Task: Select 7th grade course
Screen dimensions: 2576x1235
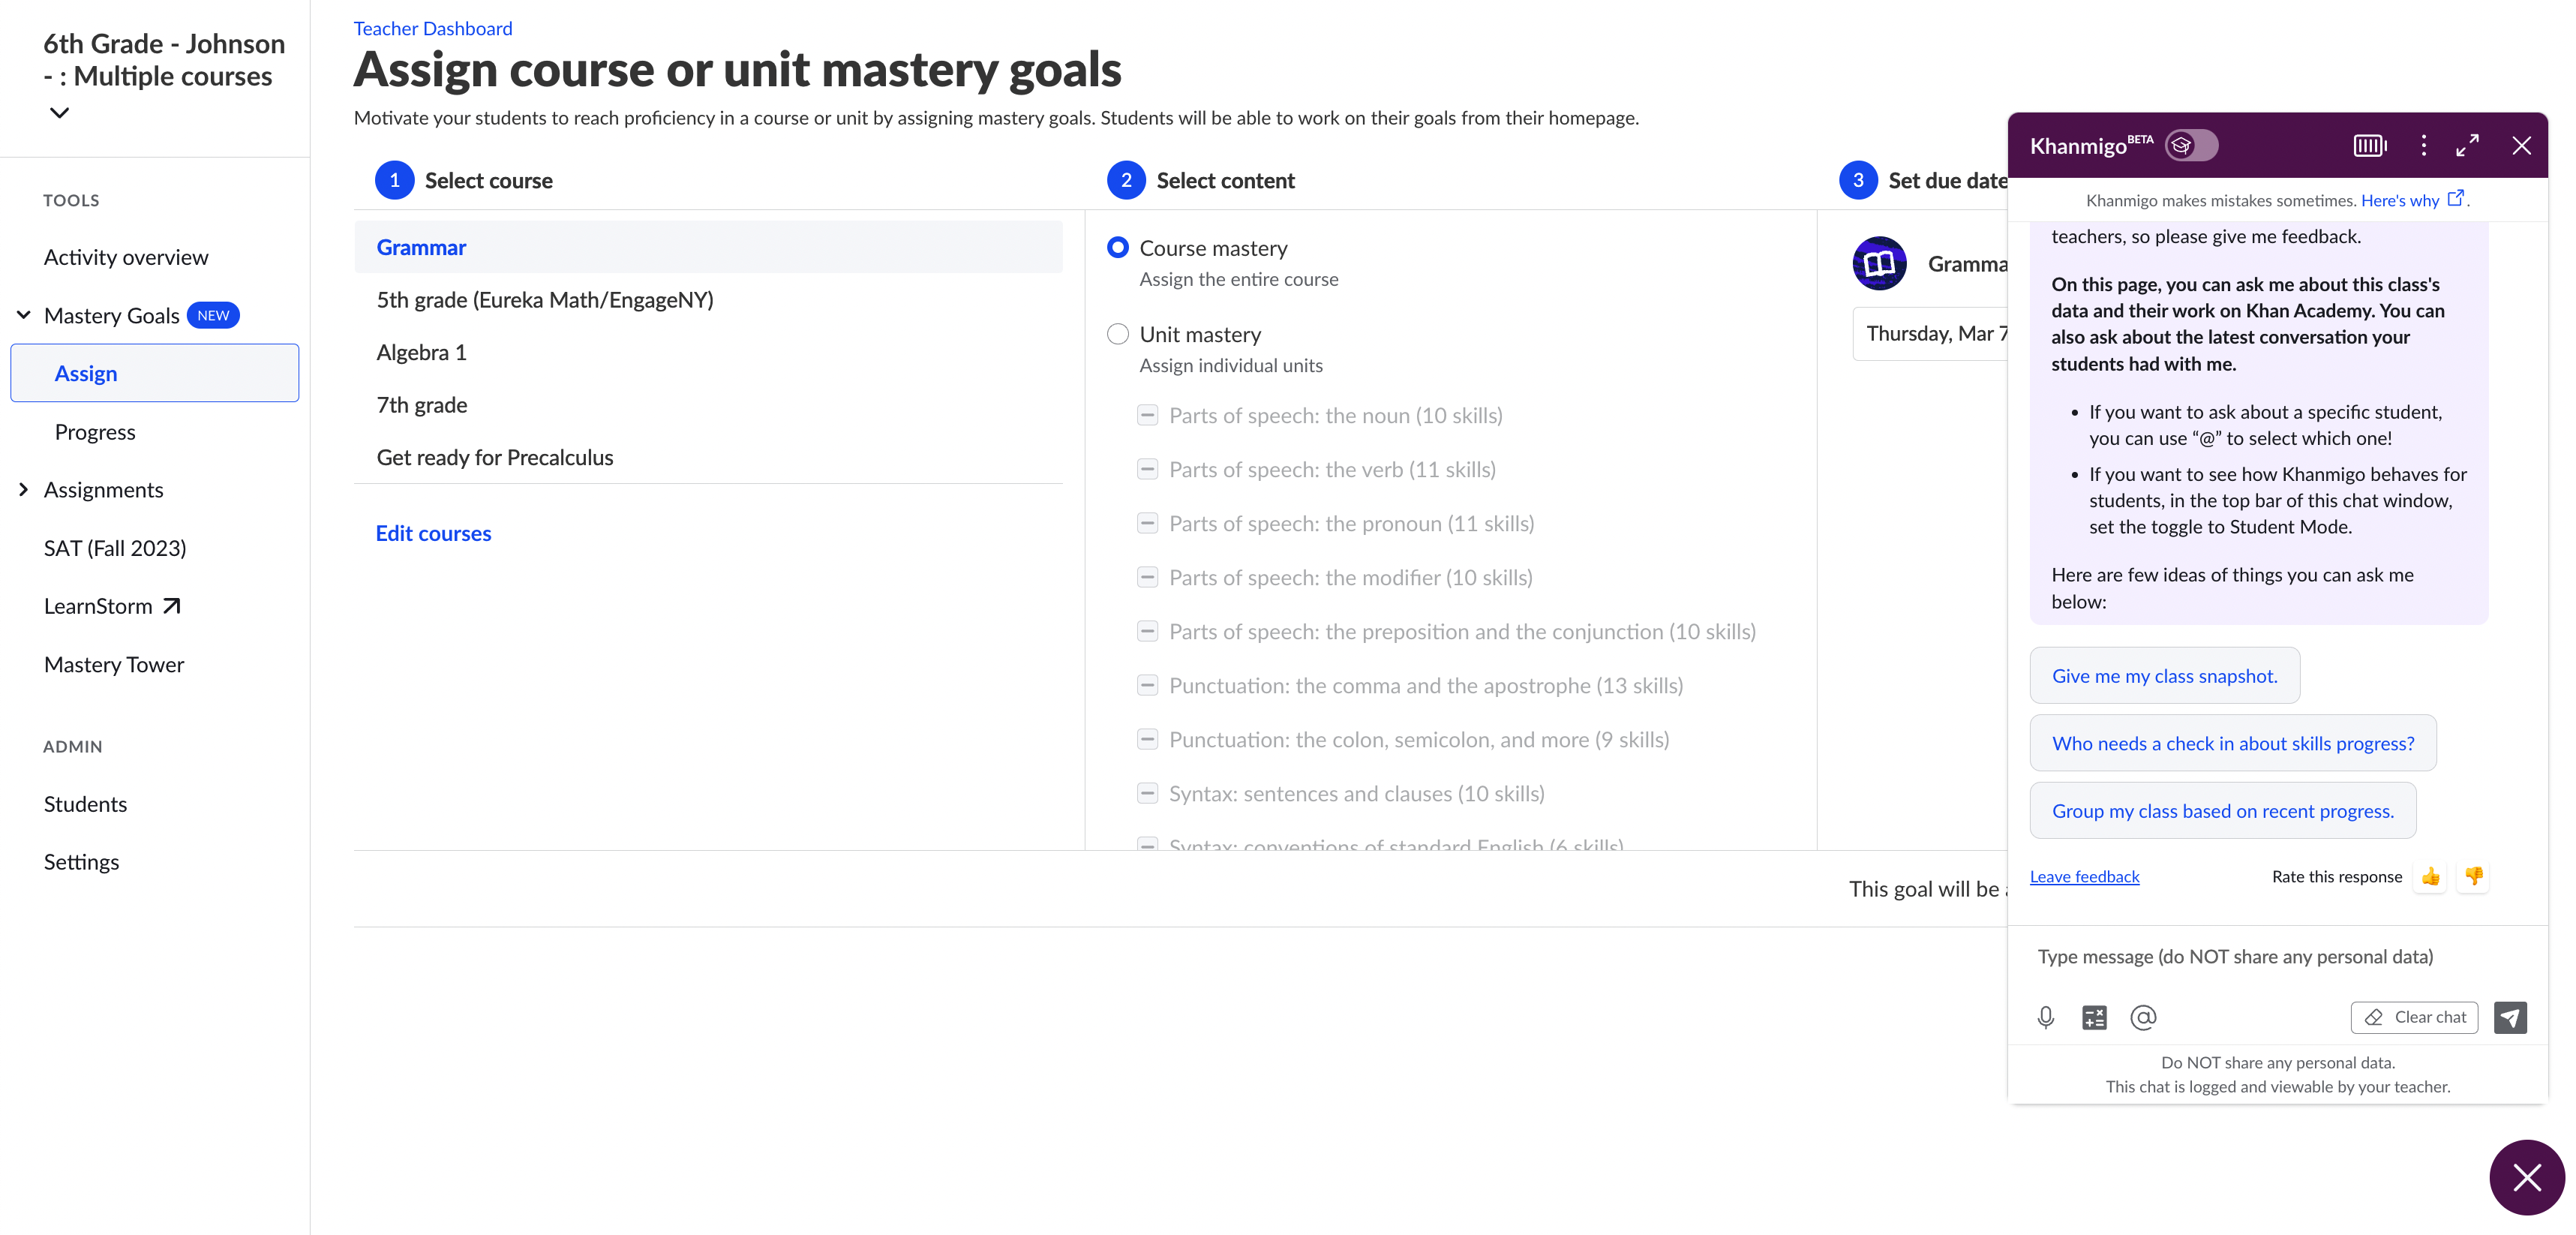Action: 708,404
